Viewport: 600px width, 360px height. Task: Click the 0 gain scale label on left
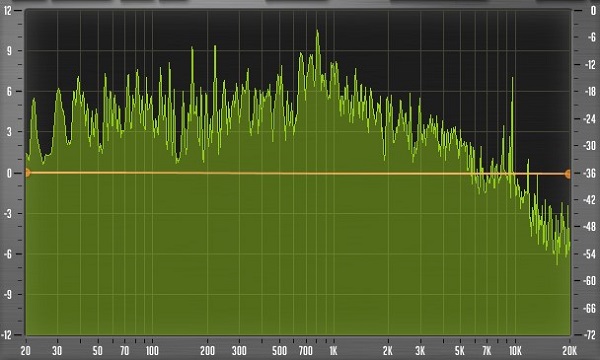[9, 173]
